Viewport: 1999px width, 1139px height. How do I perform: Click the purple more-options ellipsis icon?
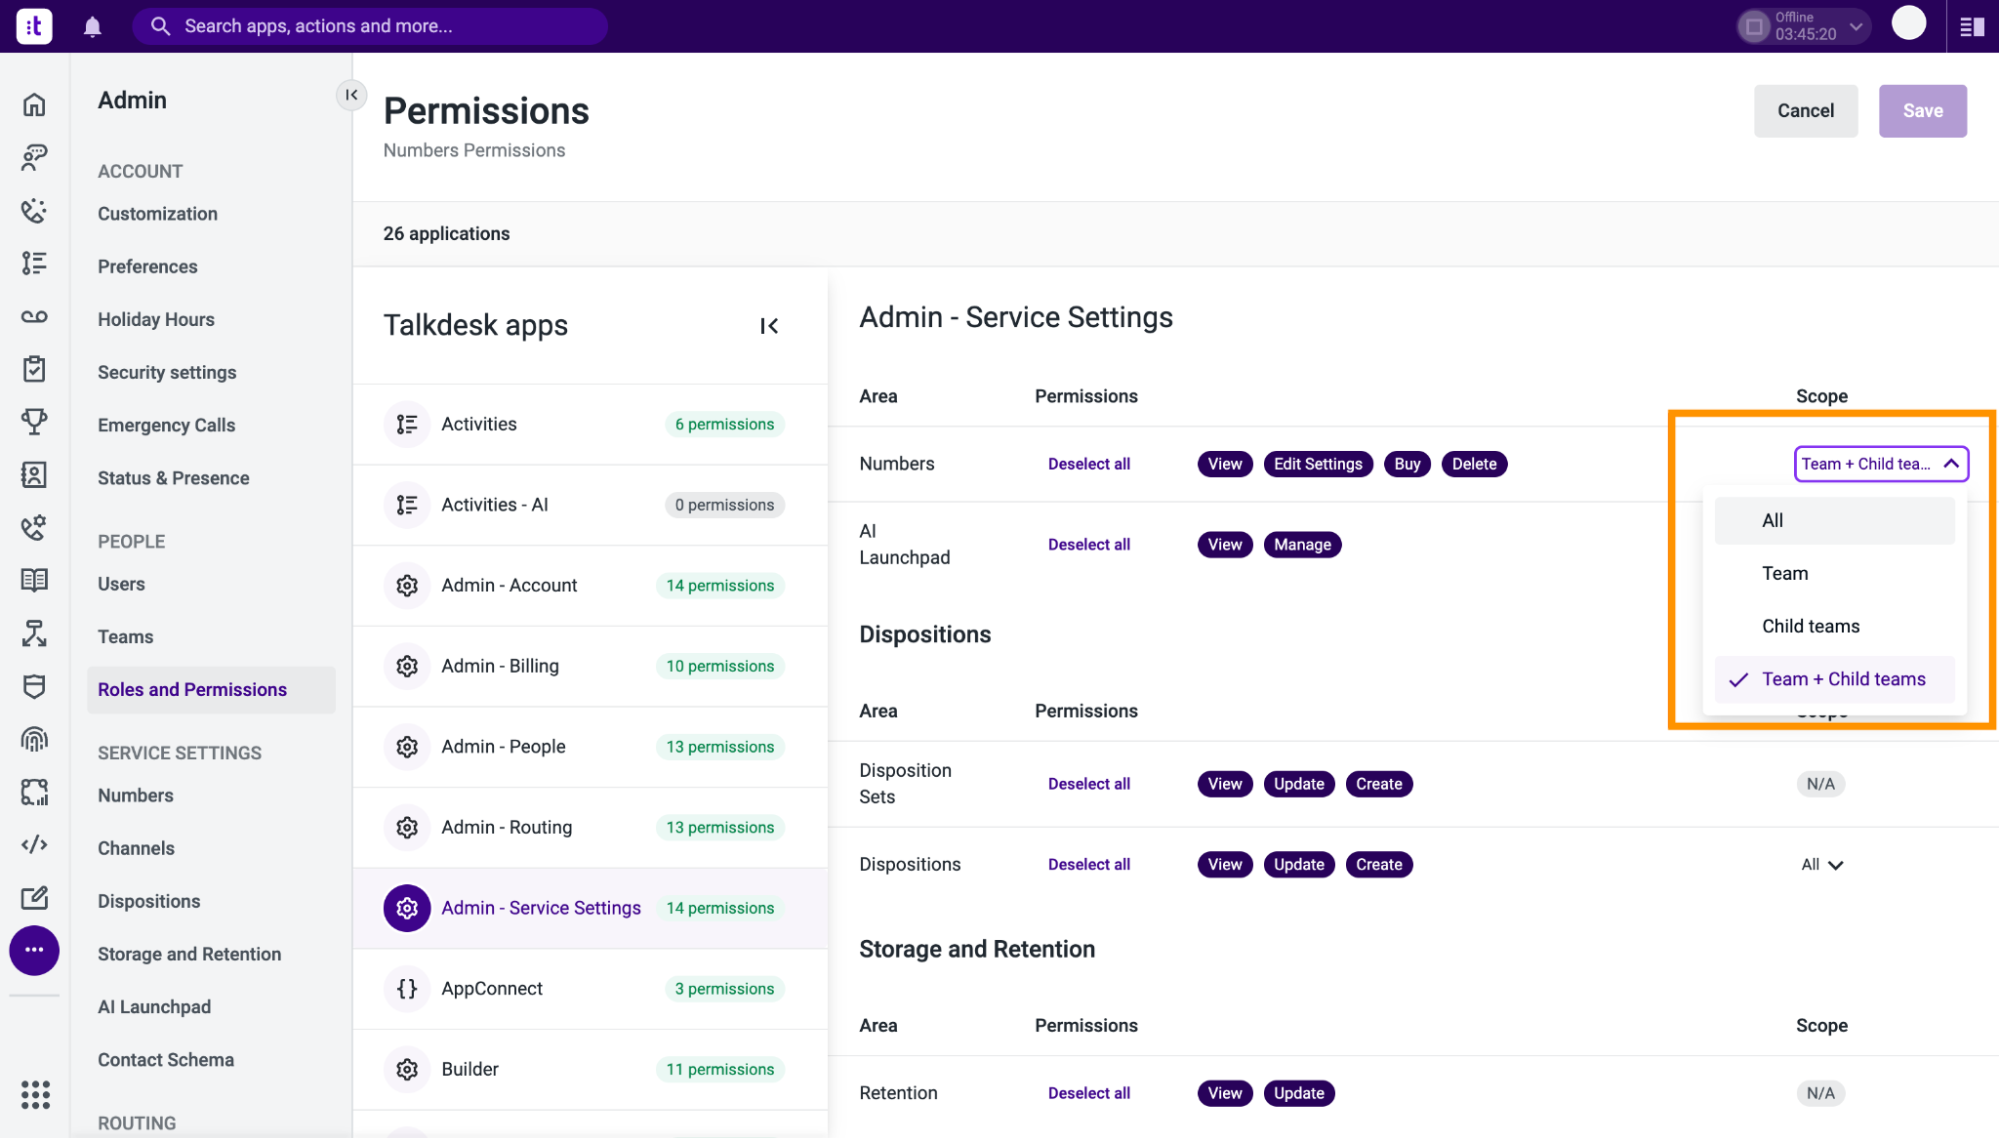pyautogui.click(x=34, y=950)
